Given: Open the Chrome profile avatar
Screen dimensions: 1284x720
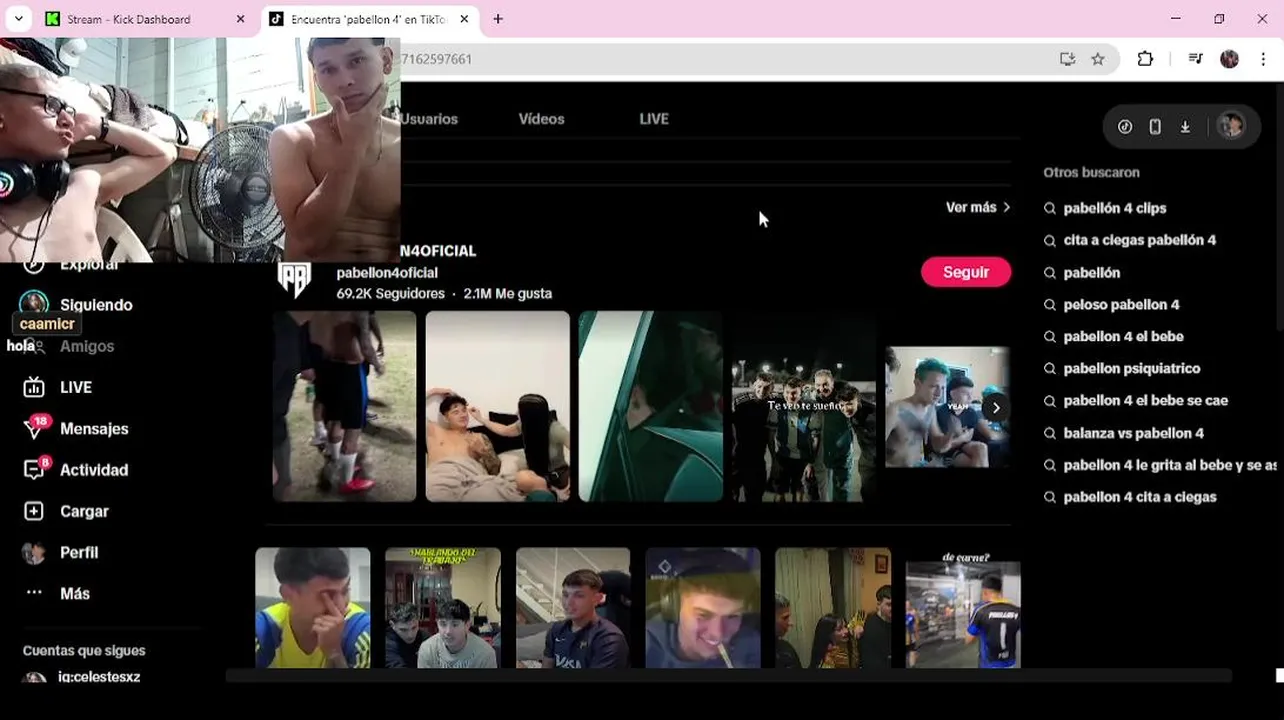Looking at the screenshot, I should coord(1230,59).
